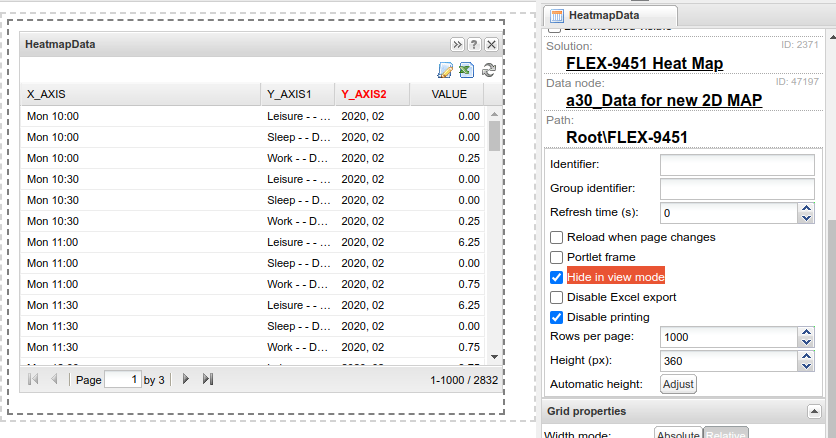Decrease Refresh time stepper down arrow
This screenshot has width=836, height=438.
pos(806,218)
